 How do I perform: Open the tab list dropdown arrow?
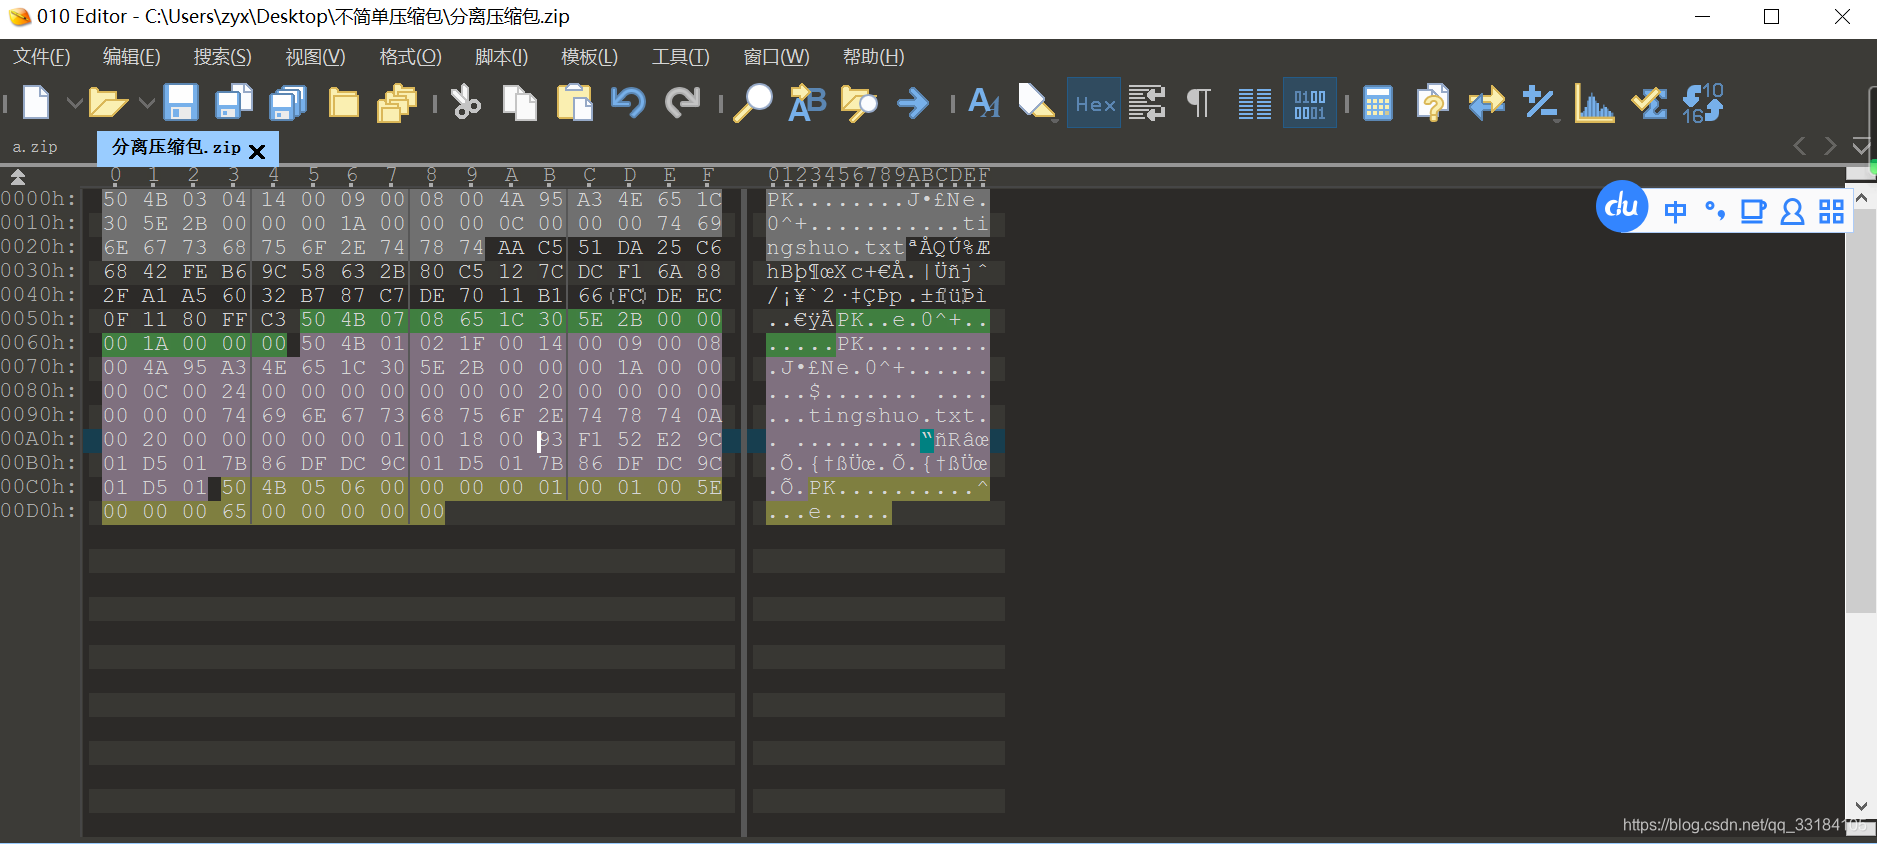point(1860,146)
